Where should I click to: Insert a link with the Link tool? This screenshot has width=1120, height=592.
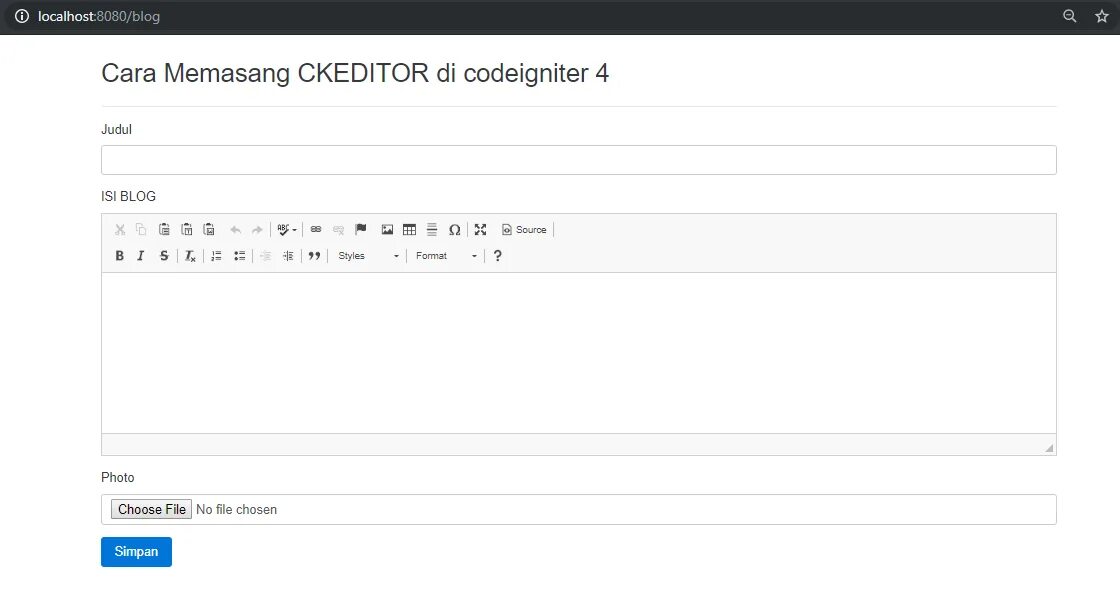(x=315, y=229)
